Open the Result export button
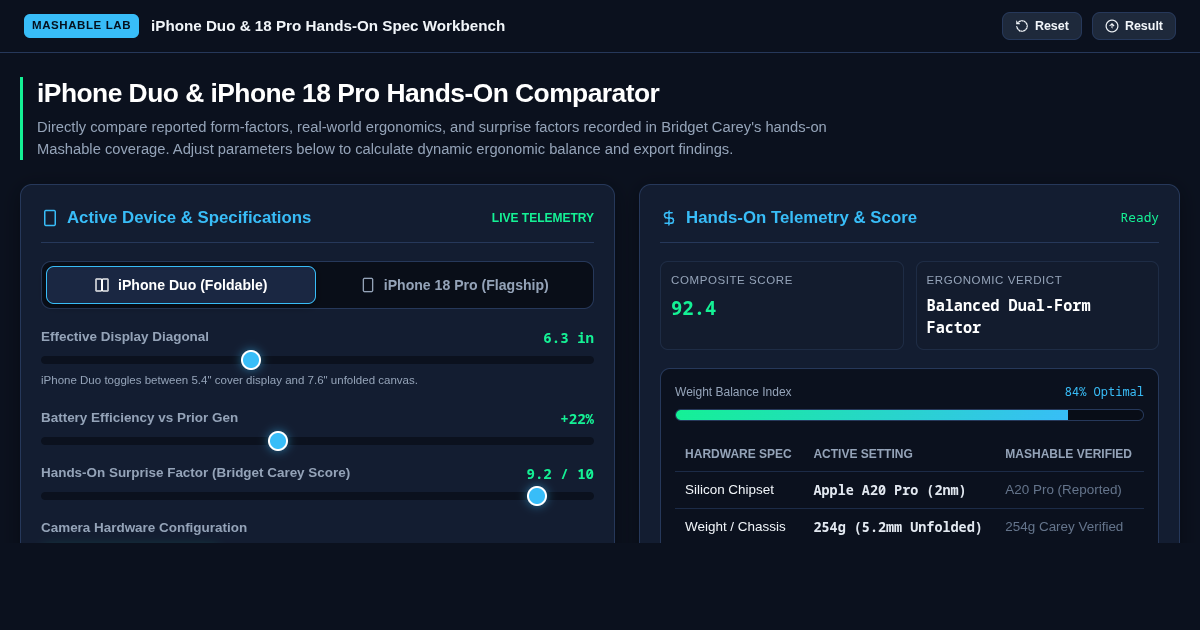Screen dimensions: 1200x630 click(1134, 26)
